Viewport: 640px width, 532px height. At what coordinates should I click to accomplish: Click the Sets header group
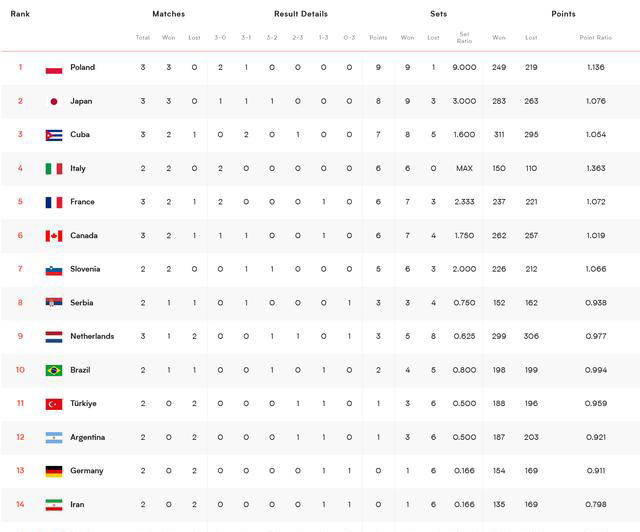point(439,14)
